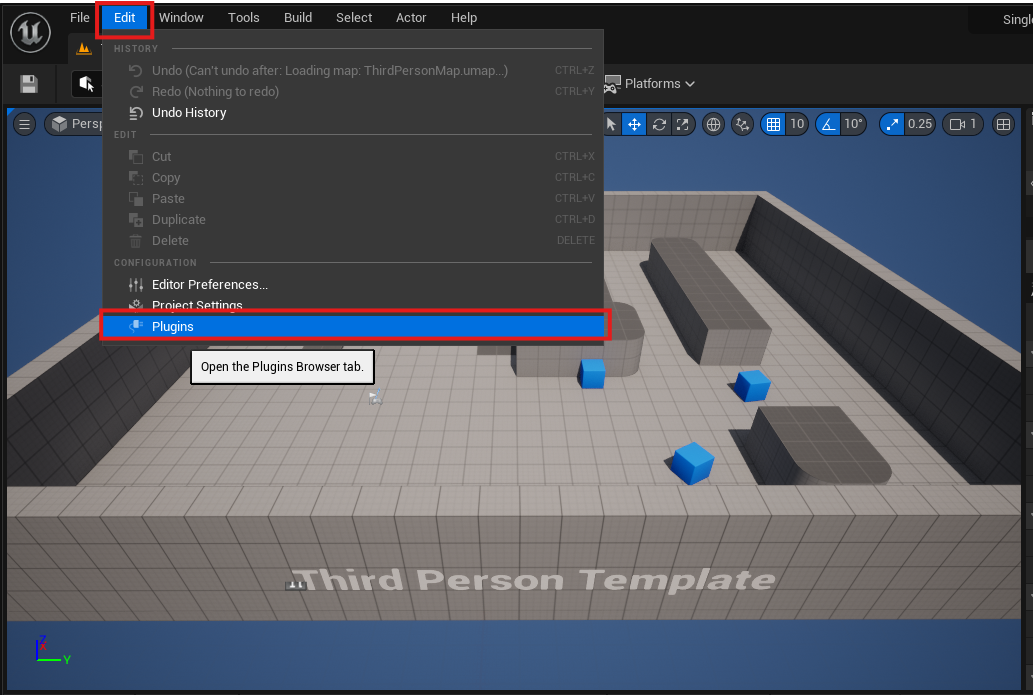Toggle scale snapping
This screenshot has width=1033, height=695.
[x=893, y=124]
